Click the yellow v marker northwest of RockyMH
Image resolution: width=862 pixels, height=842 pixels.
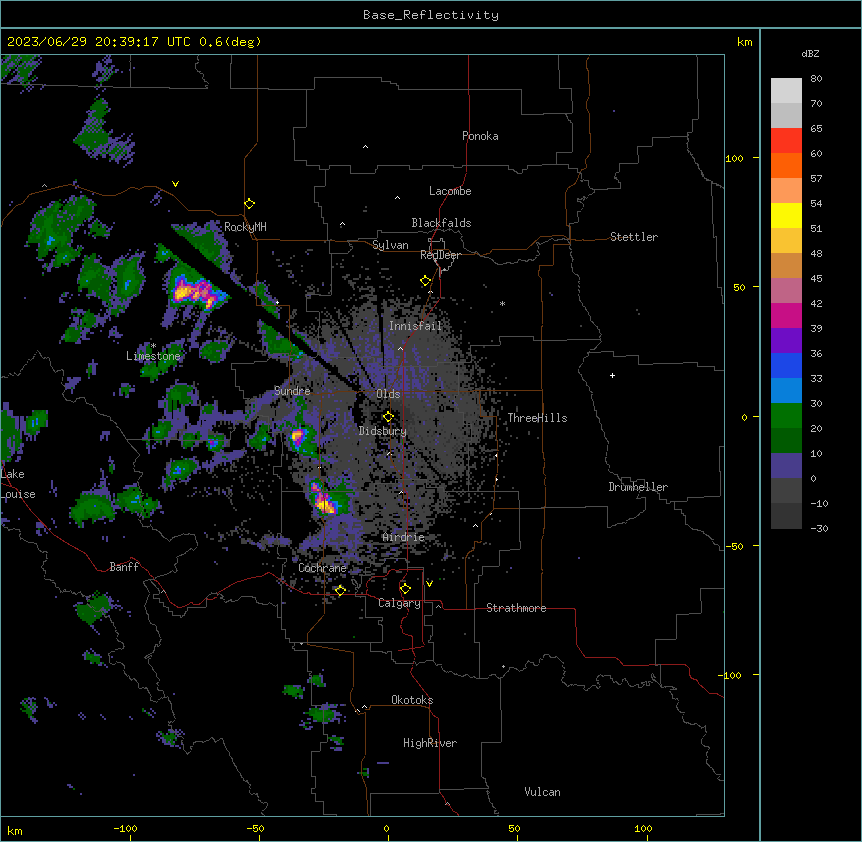click(x=175, y=184)
